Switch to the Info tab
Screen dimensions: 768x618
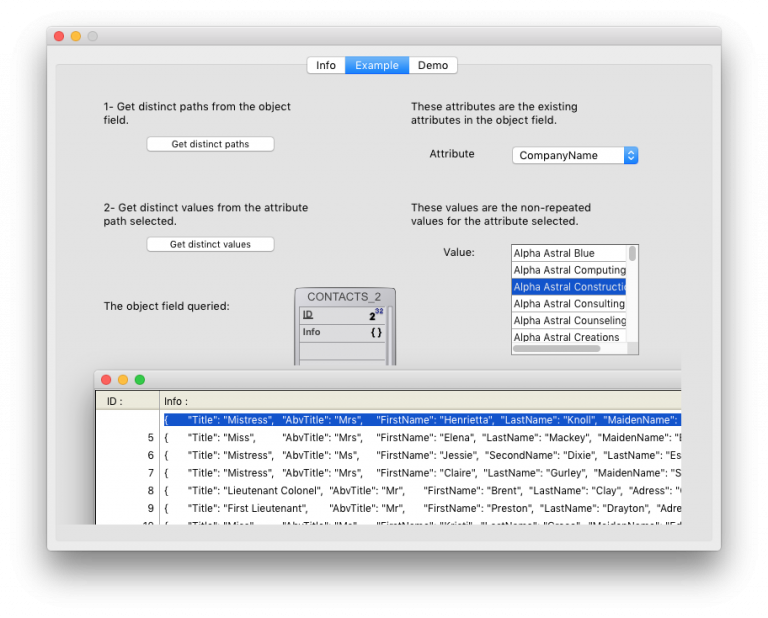(x=326, y=65)
